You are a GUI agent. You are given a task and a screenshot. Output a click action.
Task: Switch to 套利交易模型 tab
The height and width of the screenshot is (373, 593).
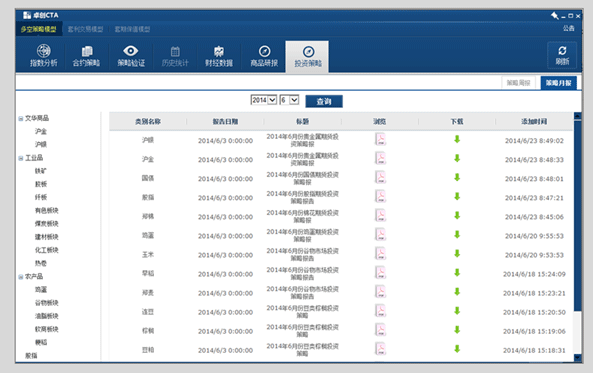(x=85, y=29)
